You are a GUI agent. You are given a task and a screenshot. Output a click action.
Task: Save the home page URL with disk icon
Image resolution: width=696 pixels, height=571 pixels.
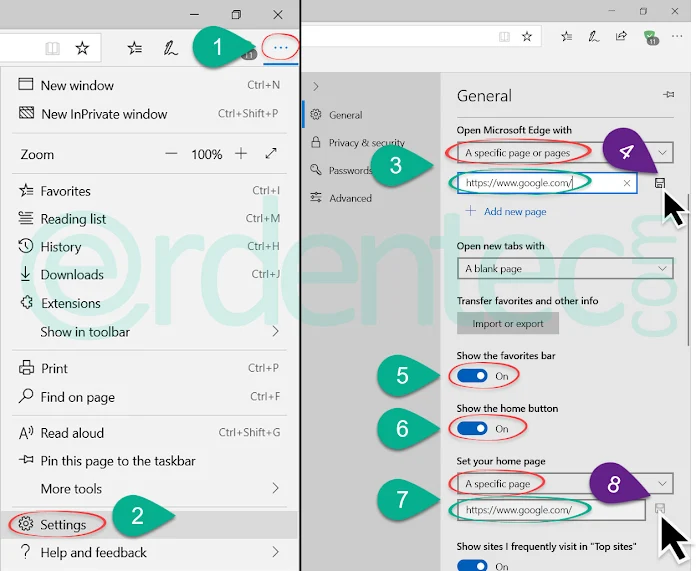[660, 509]
